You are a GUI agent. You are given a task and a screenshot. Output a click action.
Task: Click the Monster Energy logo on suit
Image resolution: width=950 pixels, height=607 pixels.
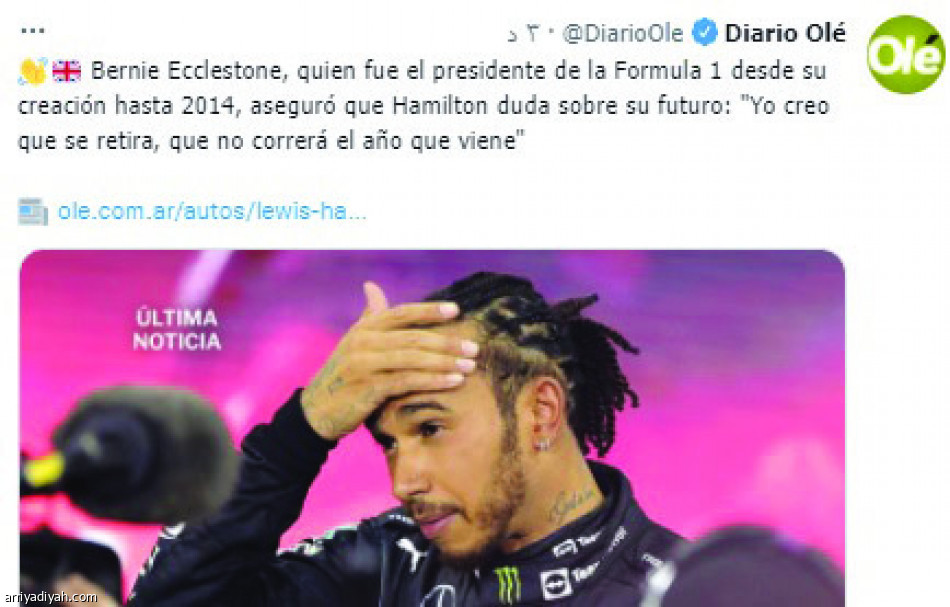[x=508, y=585]
